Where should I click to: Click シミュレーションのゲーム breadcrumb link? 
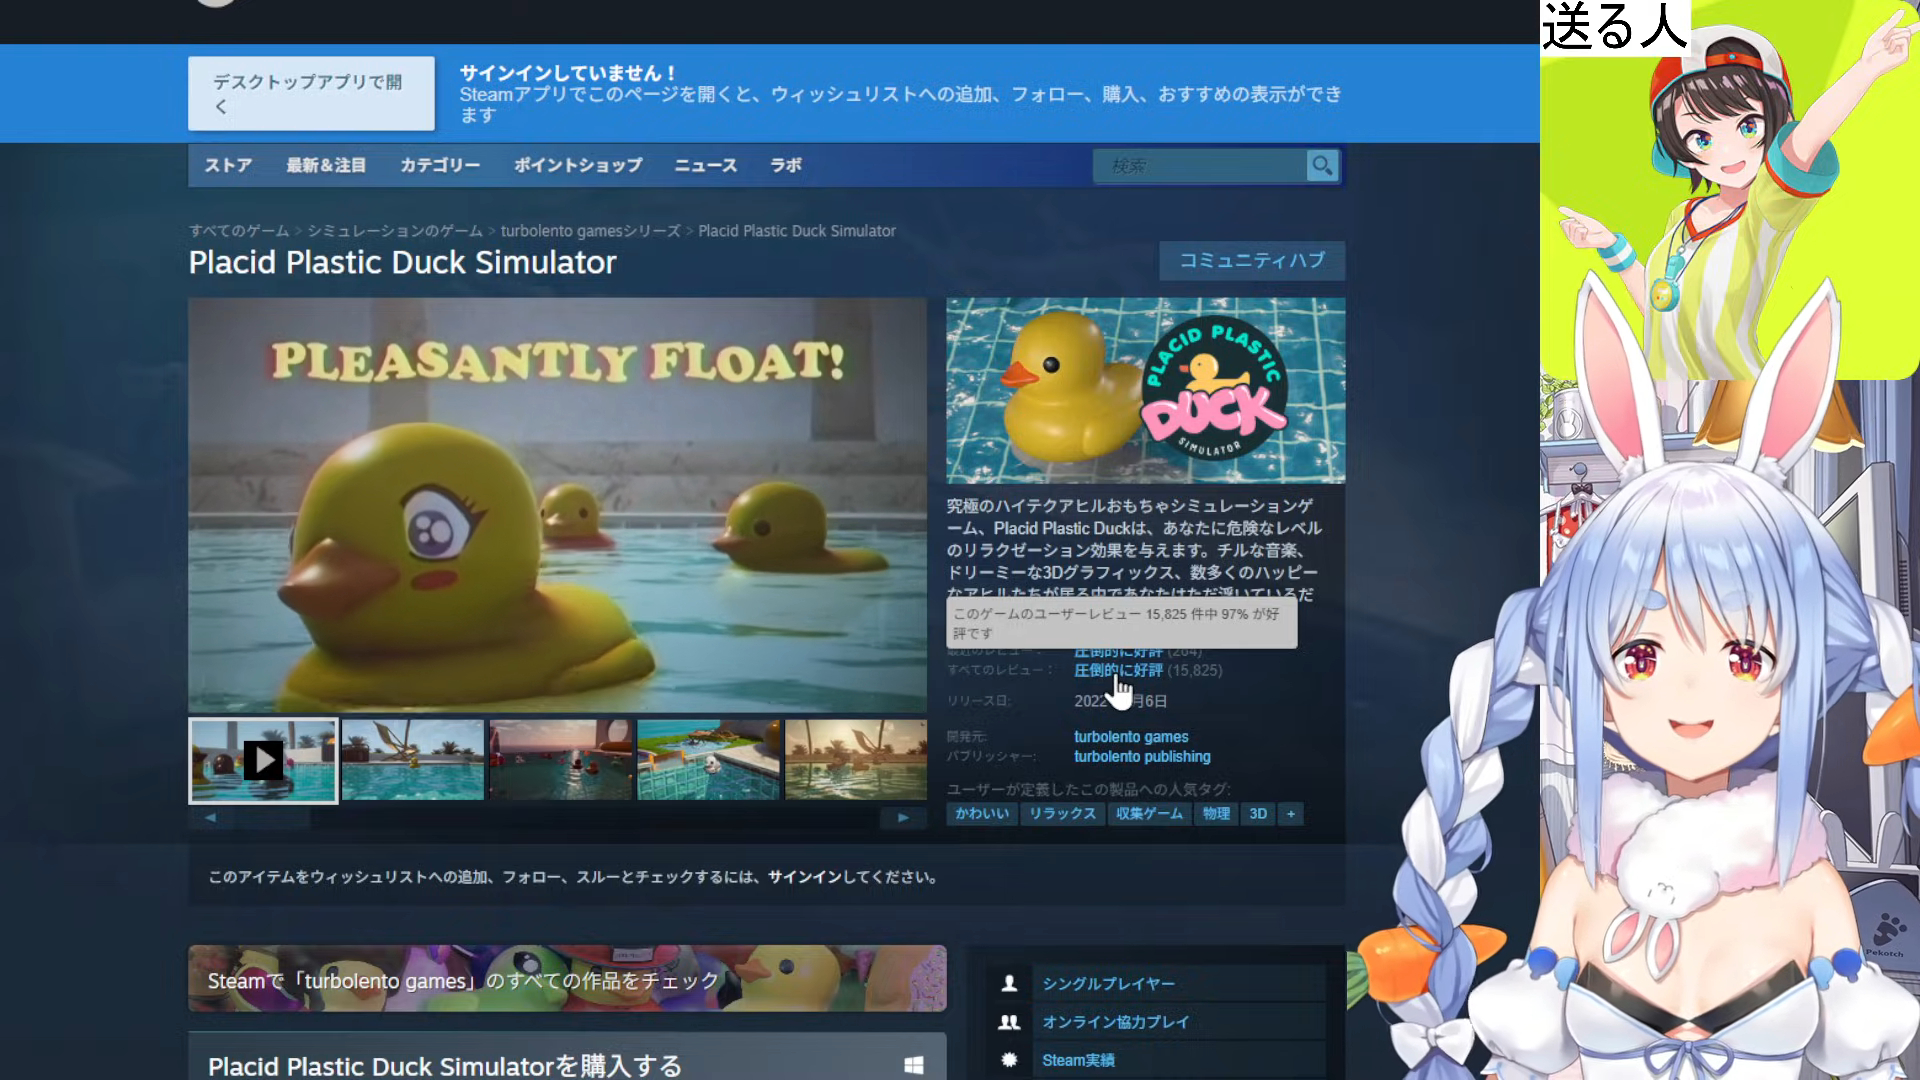click(x=395, y=231)
